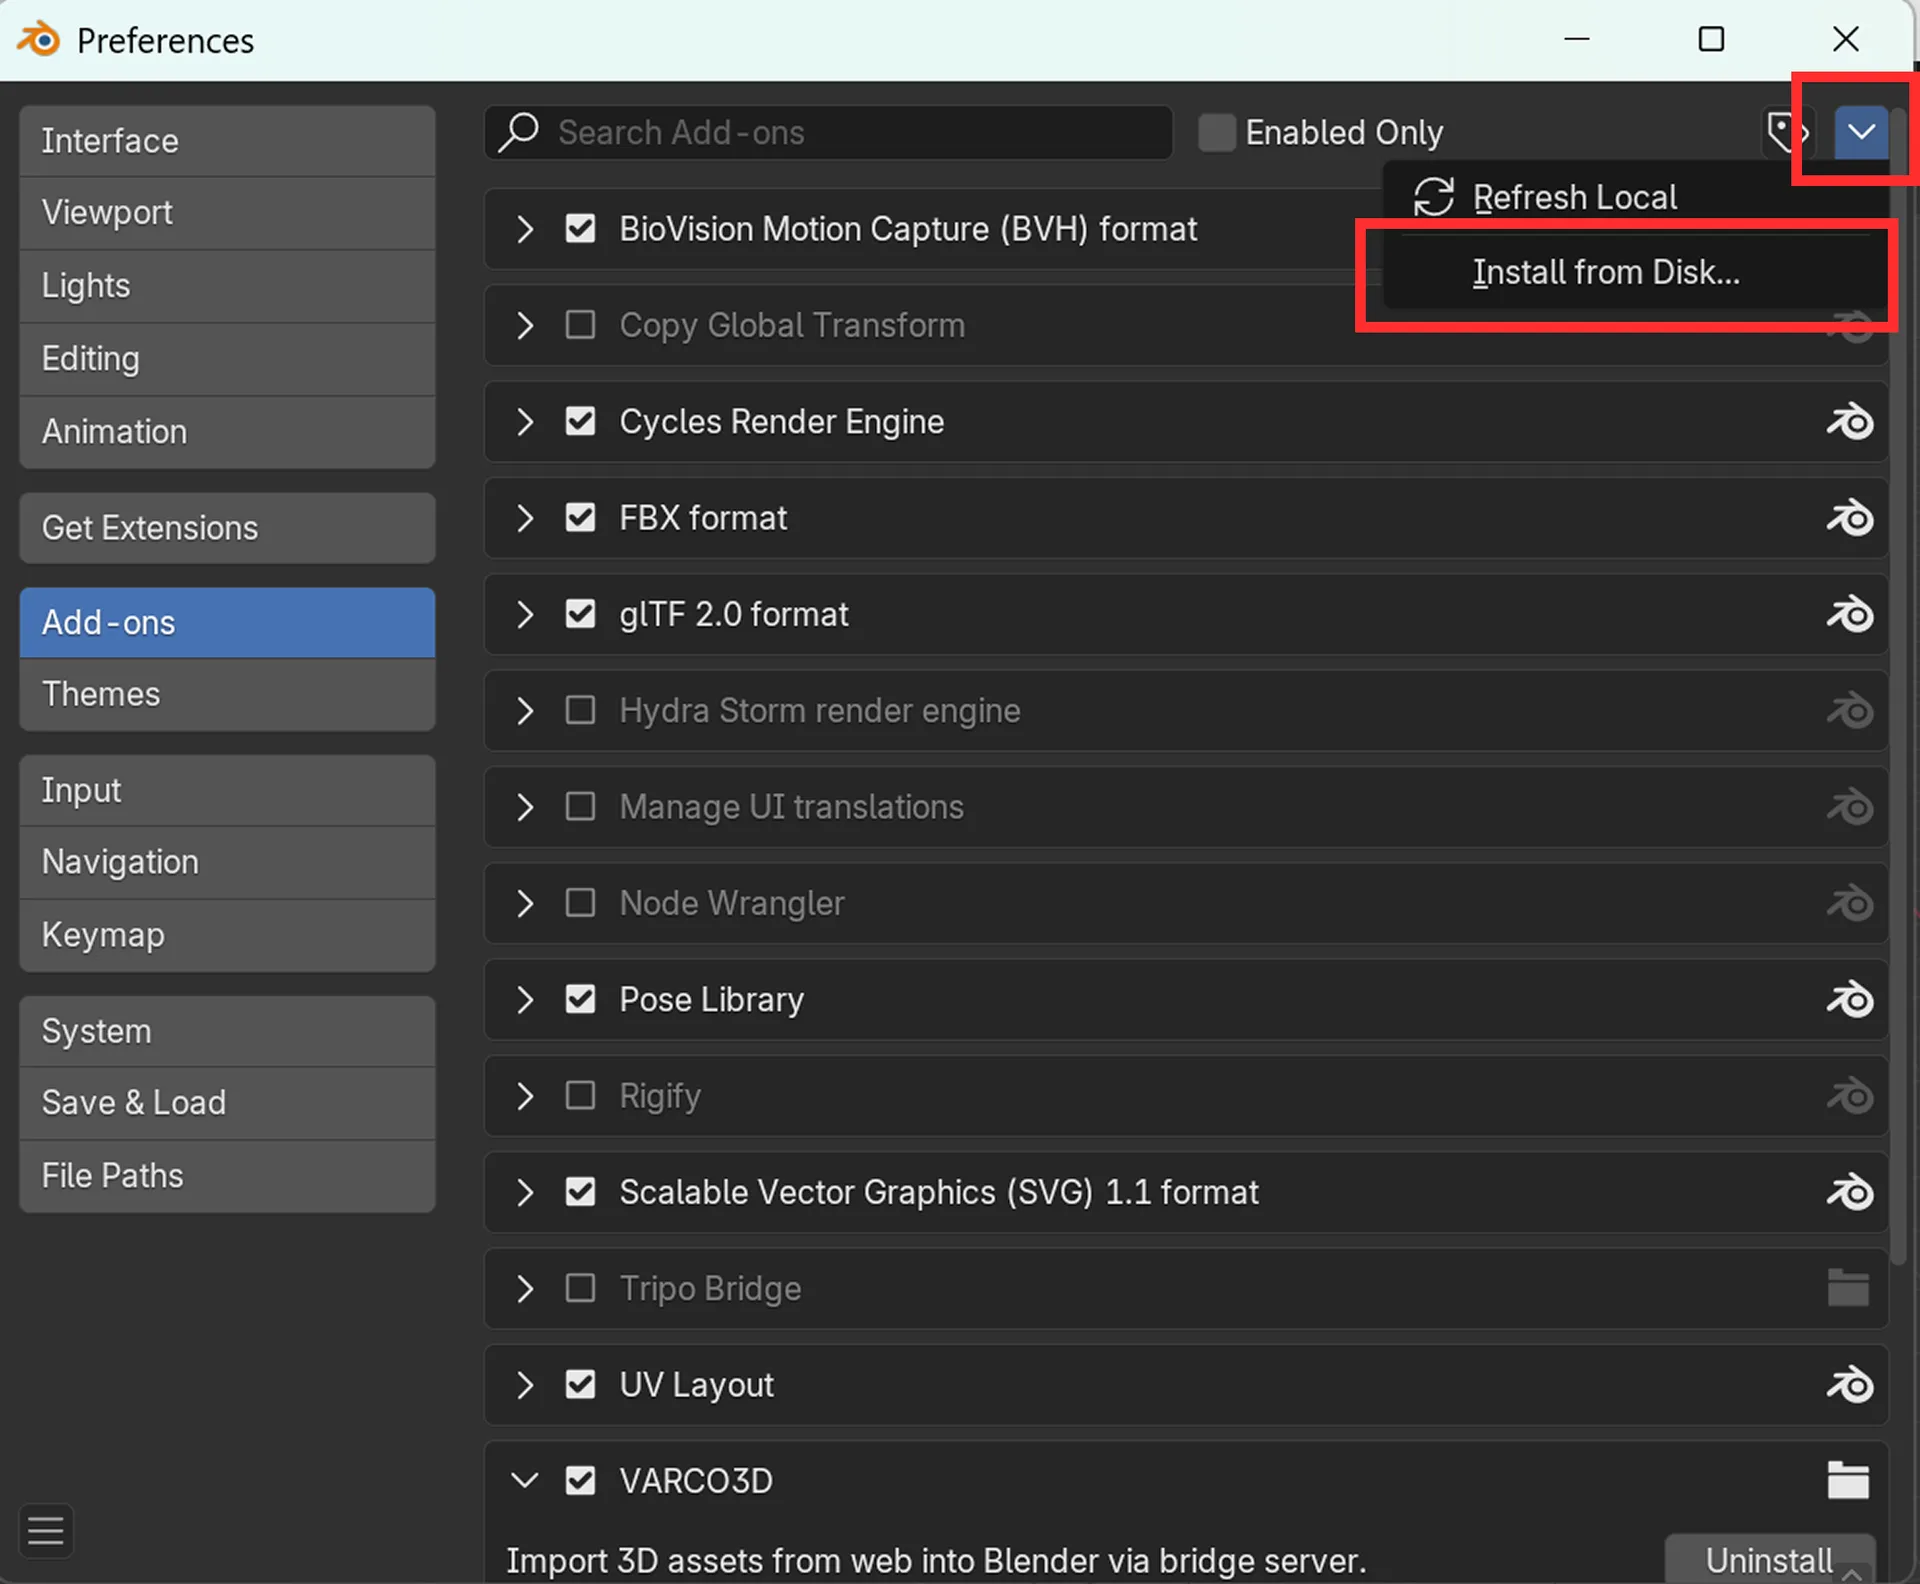Open the Get Extensions section

coord(227,528)
